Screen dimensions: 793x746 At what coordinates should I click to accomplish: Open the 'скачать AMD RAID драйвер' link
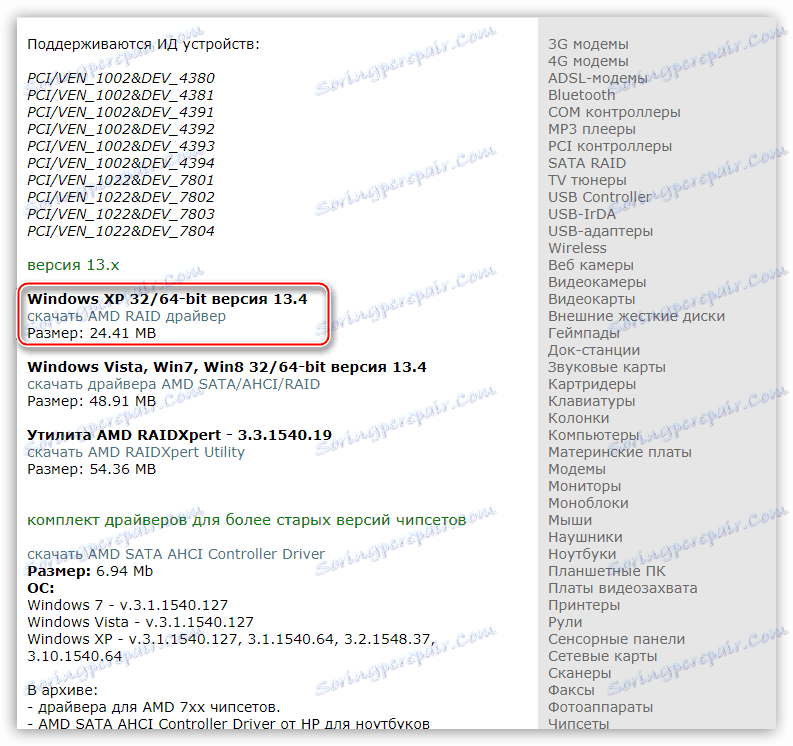pos(126,316)
